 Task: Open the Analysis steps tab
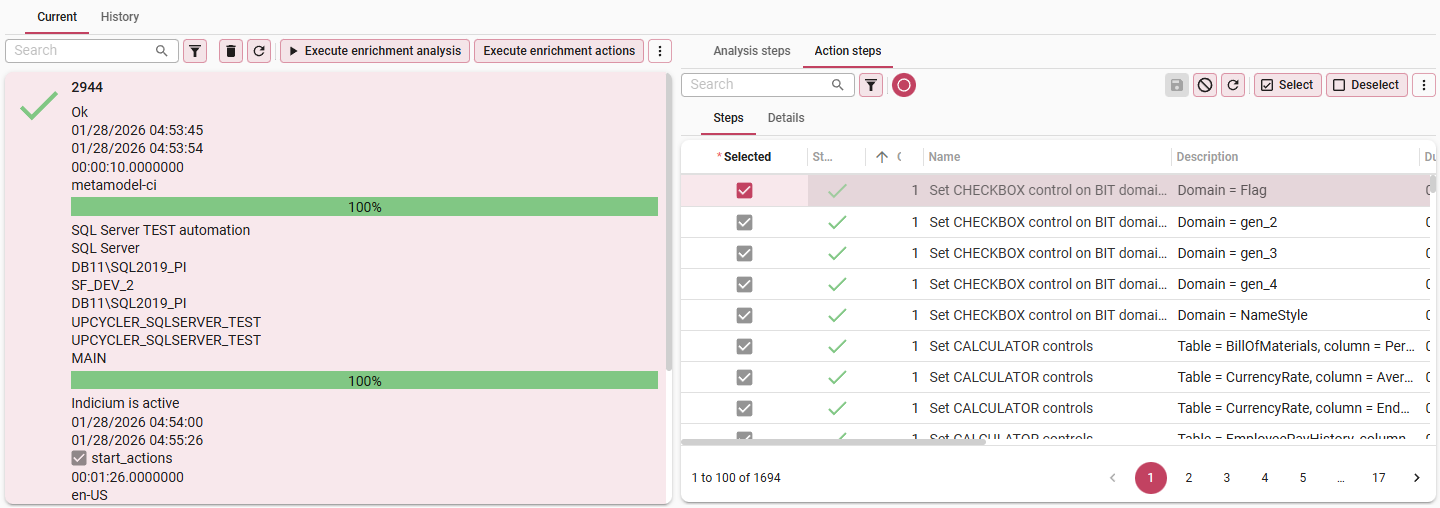[x=751, y=51]
